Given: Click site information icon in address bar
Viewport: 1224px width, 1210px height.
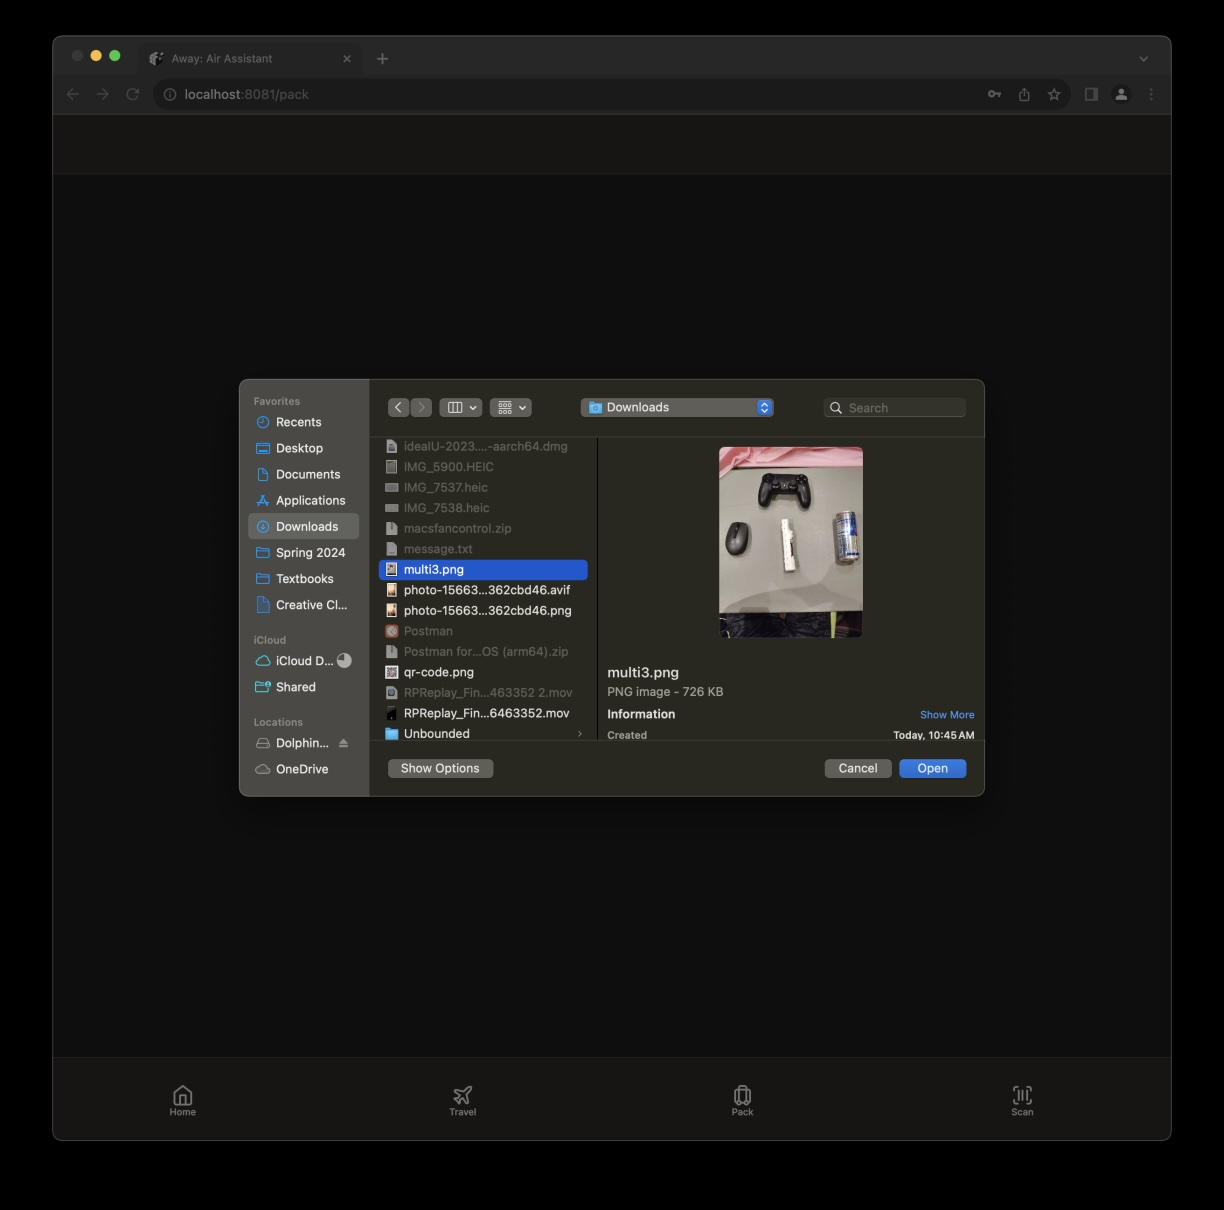Looking at the screenshot, I should (x=170, y=94).
